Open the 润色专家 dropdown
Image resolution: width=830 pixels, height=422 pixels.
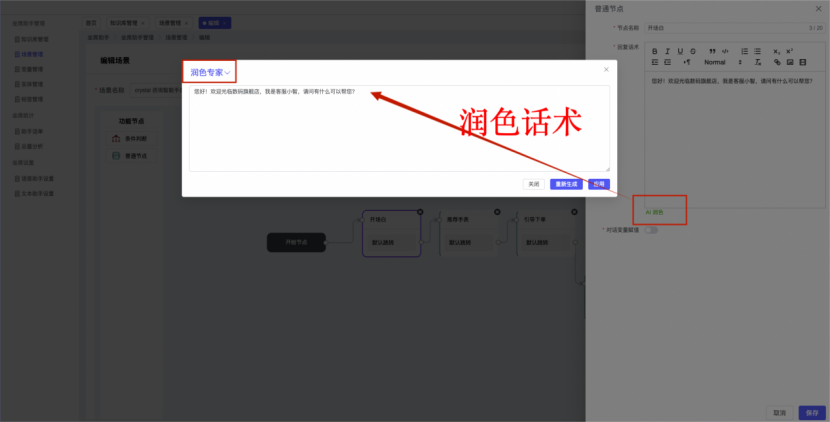(210, 72)
